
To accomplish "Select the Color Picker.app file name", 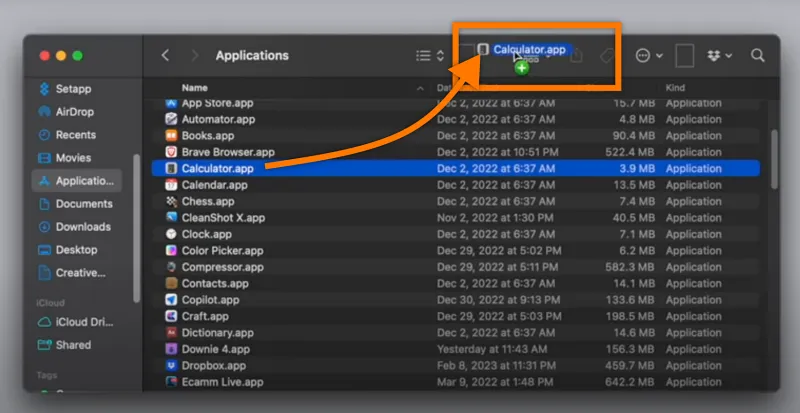I will 222,251.
